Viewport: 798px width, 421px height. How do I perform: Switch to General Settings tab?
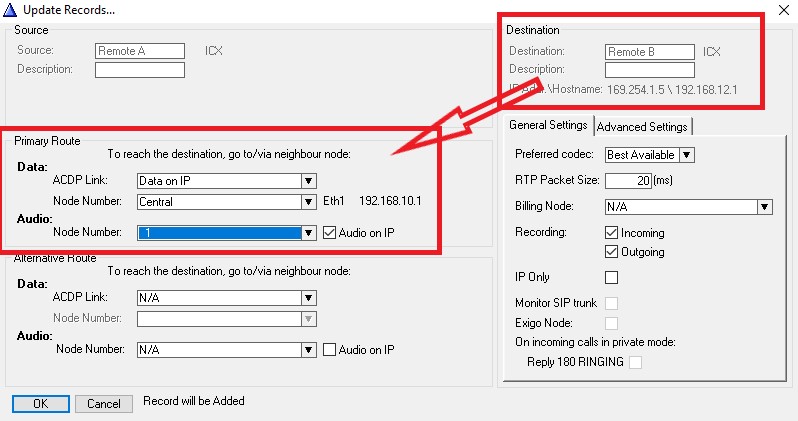(548, 125)
